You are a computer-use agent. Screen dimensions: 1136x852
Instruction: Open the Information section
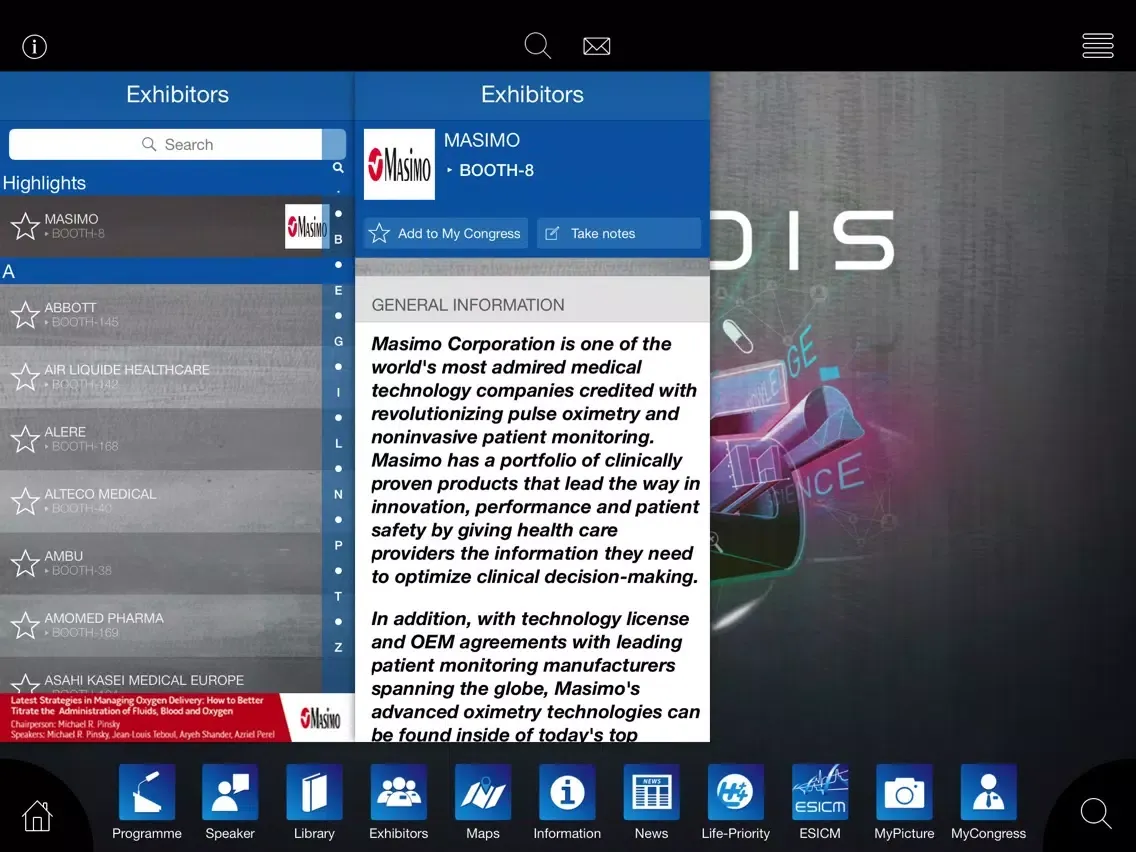567,803
